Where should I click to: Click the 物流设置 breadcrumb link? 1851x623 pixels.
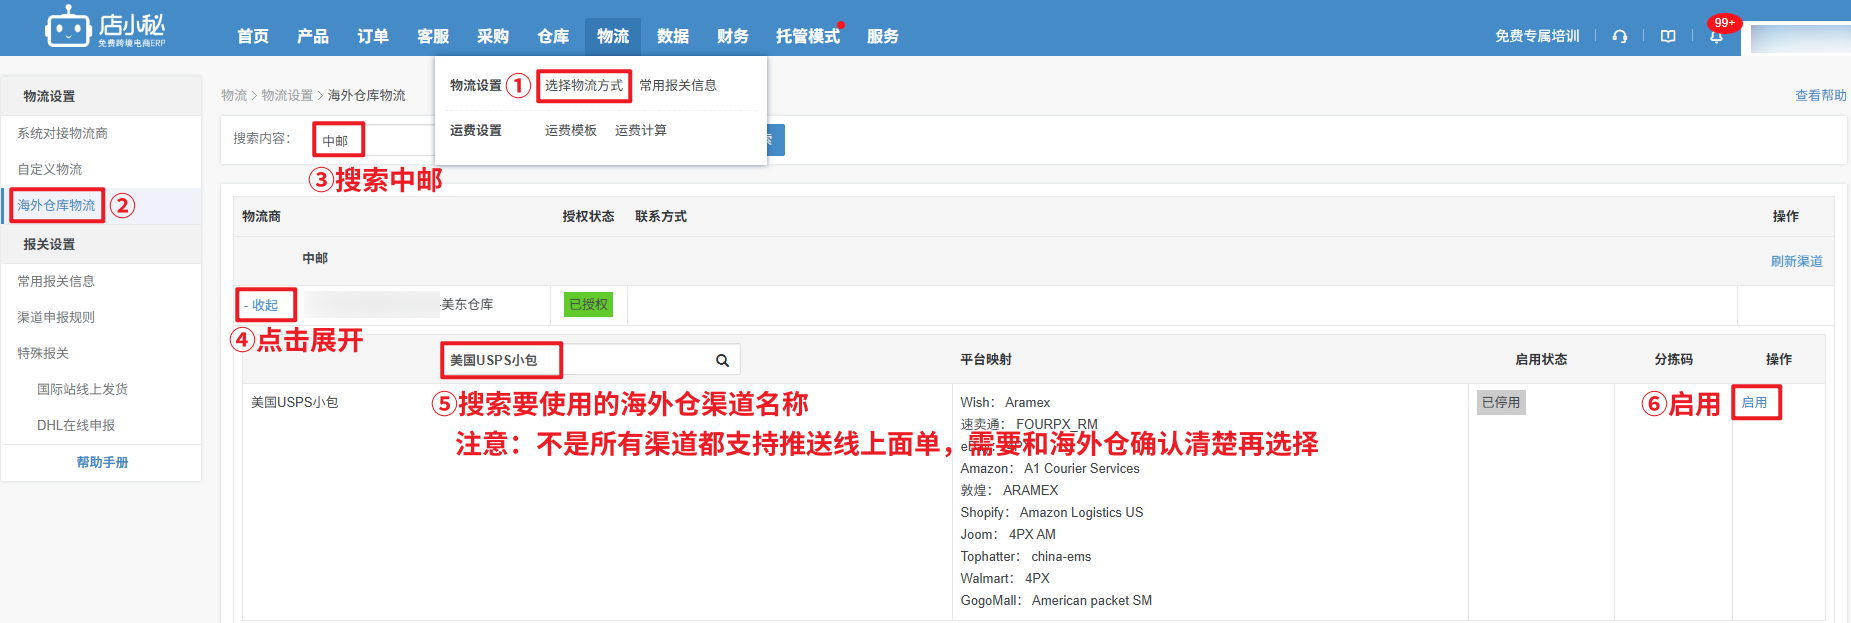(287, 96)
